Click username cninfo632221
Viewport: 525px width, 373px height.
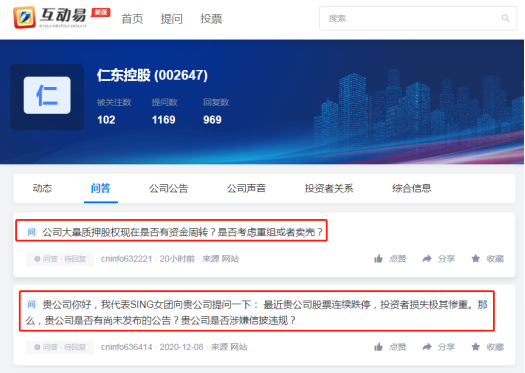pos(126,259)
